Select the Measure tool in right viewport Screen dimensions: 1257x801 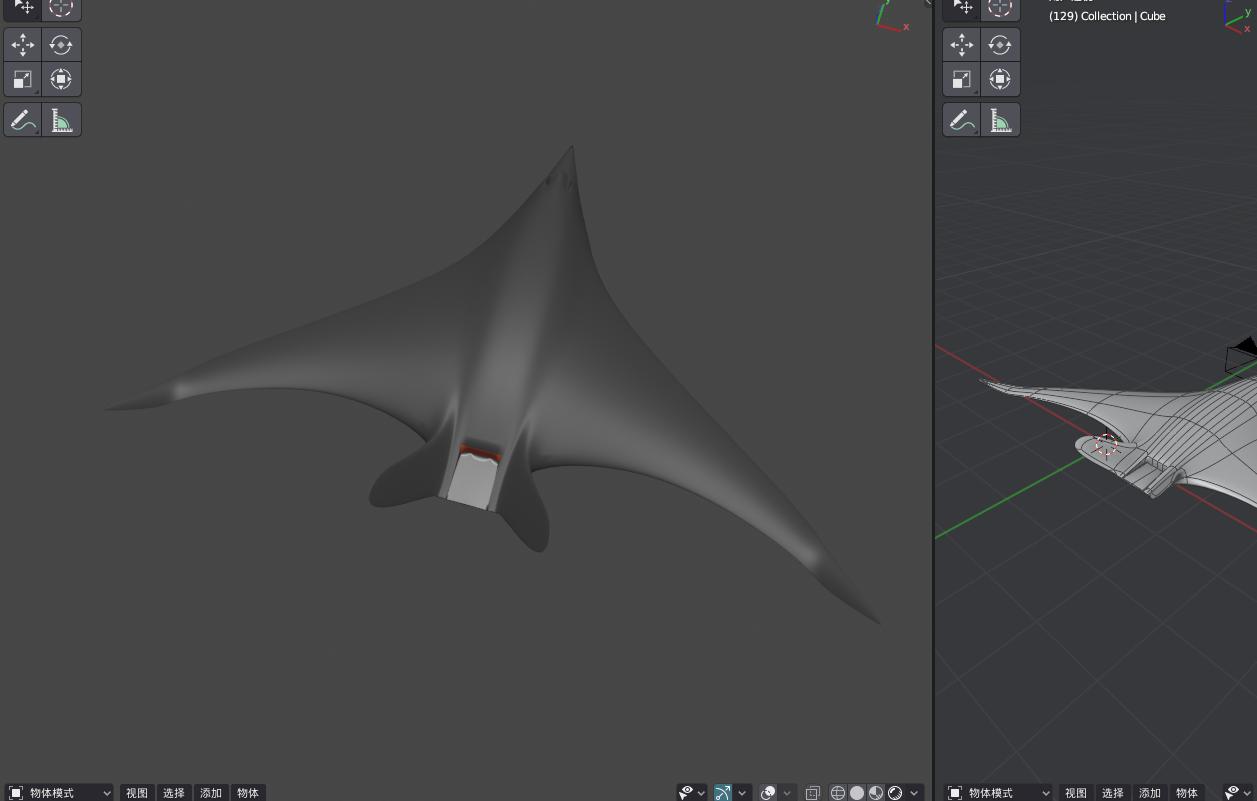click(999, 120)
